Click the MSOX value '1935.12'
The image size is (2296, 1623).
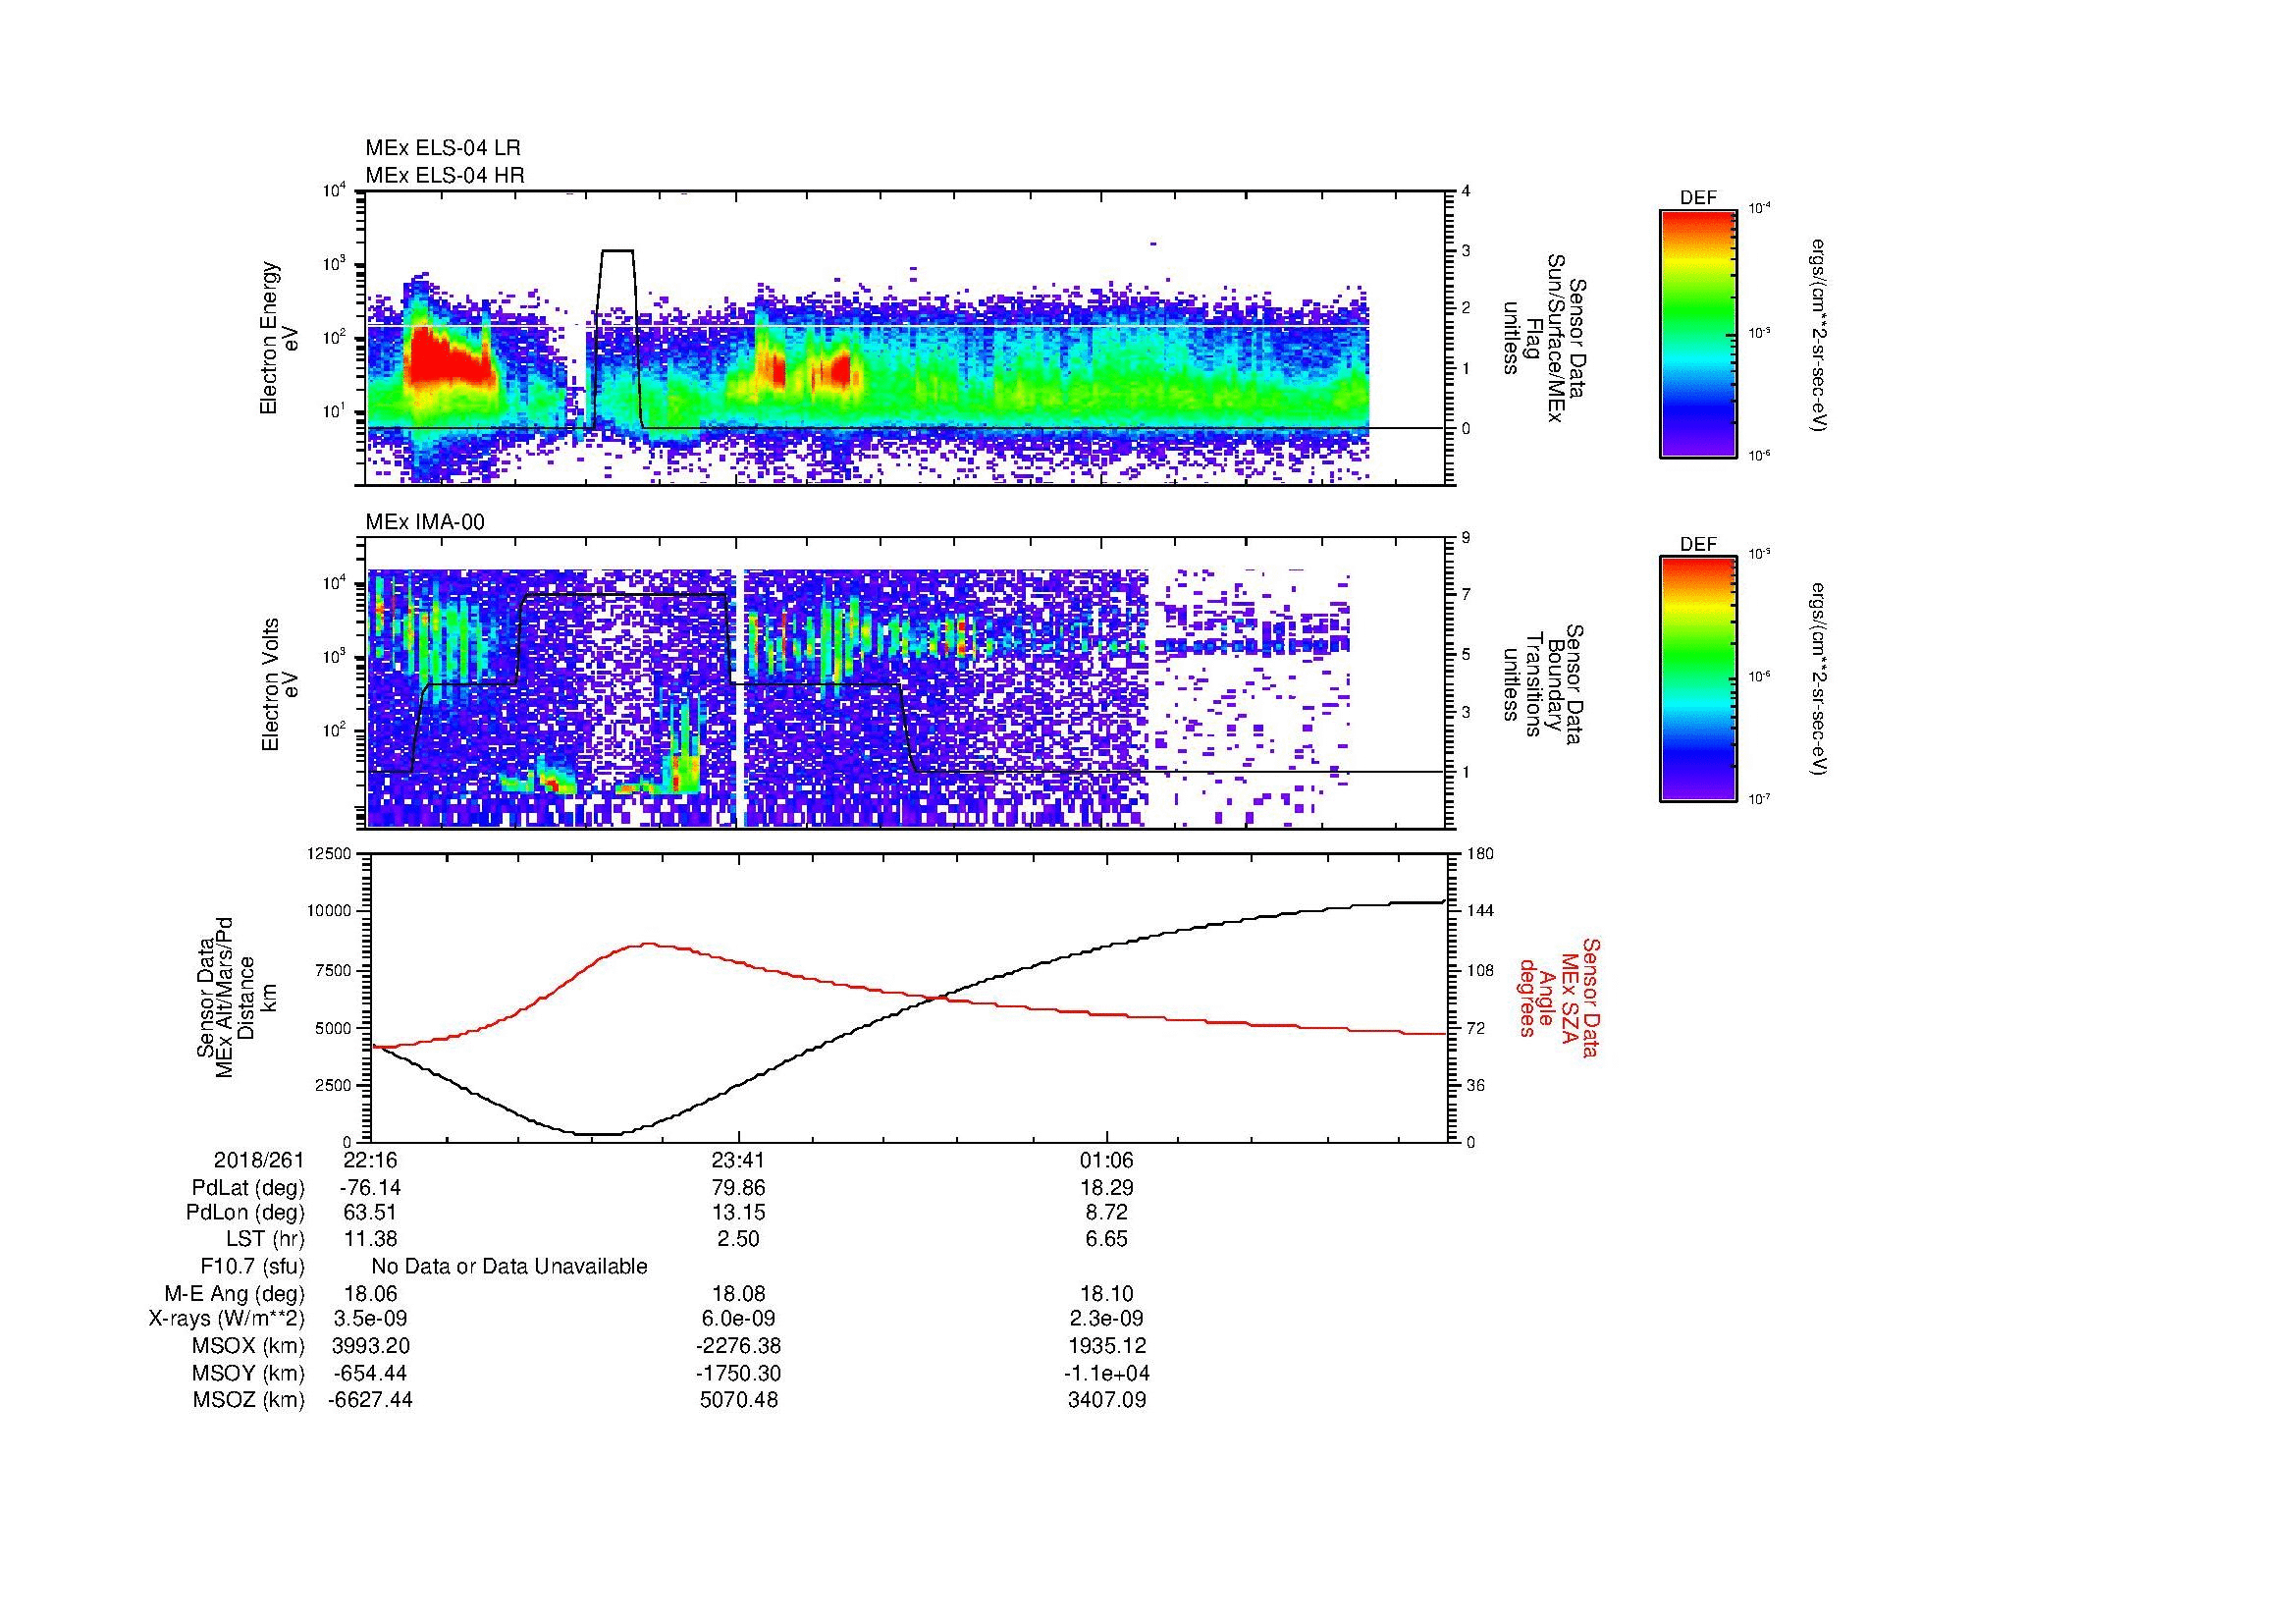point(1107,1346)
